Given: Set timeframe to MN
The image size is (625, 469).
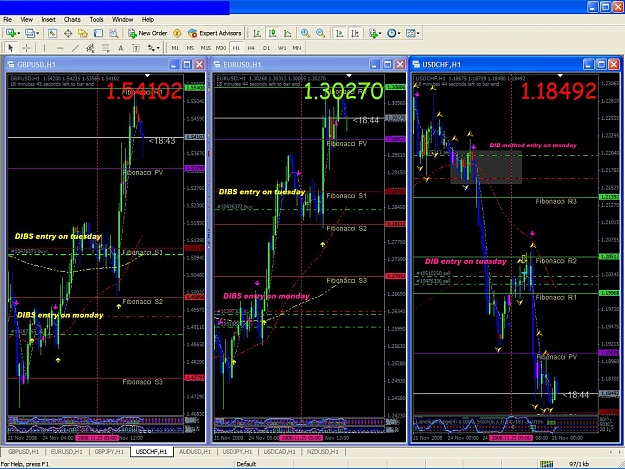Looking at the screenshot, I should coord(297,48).
